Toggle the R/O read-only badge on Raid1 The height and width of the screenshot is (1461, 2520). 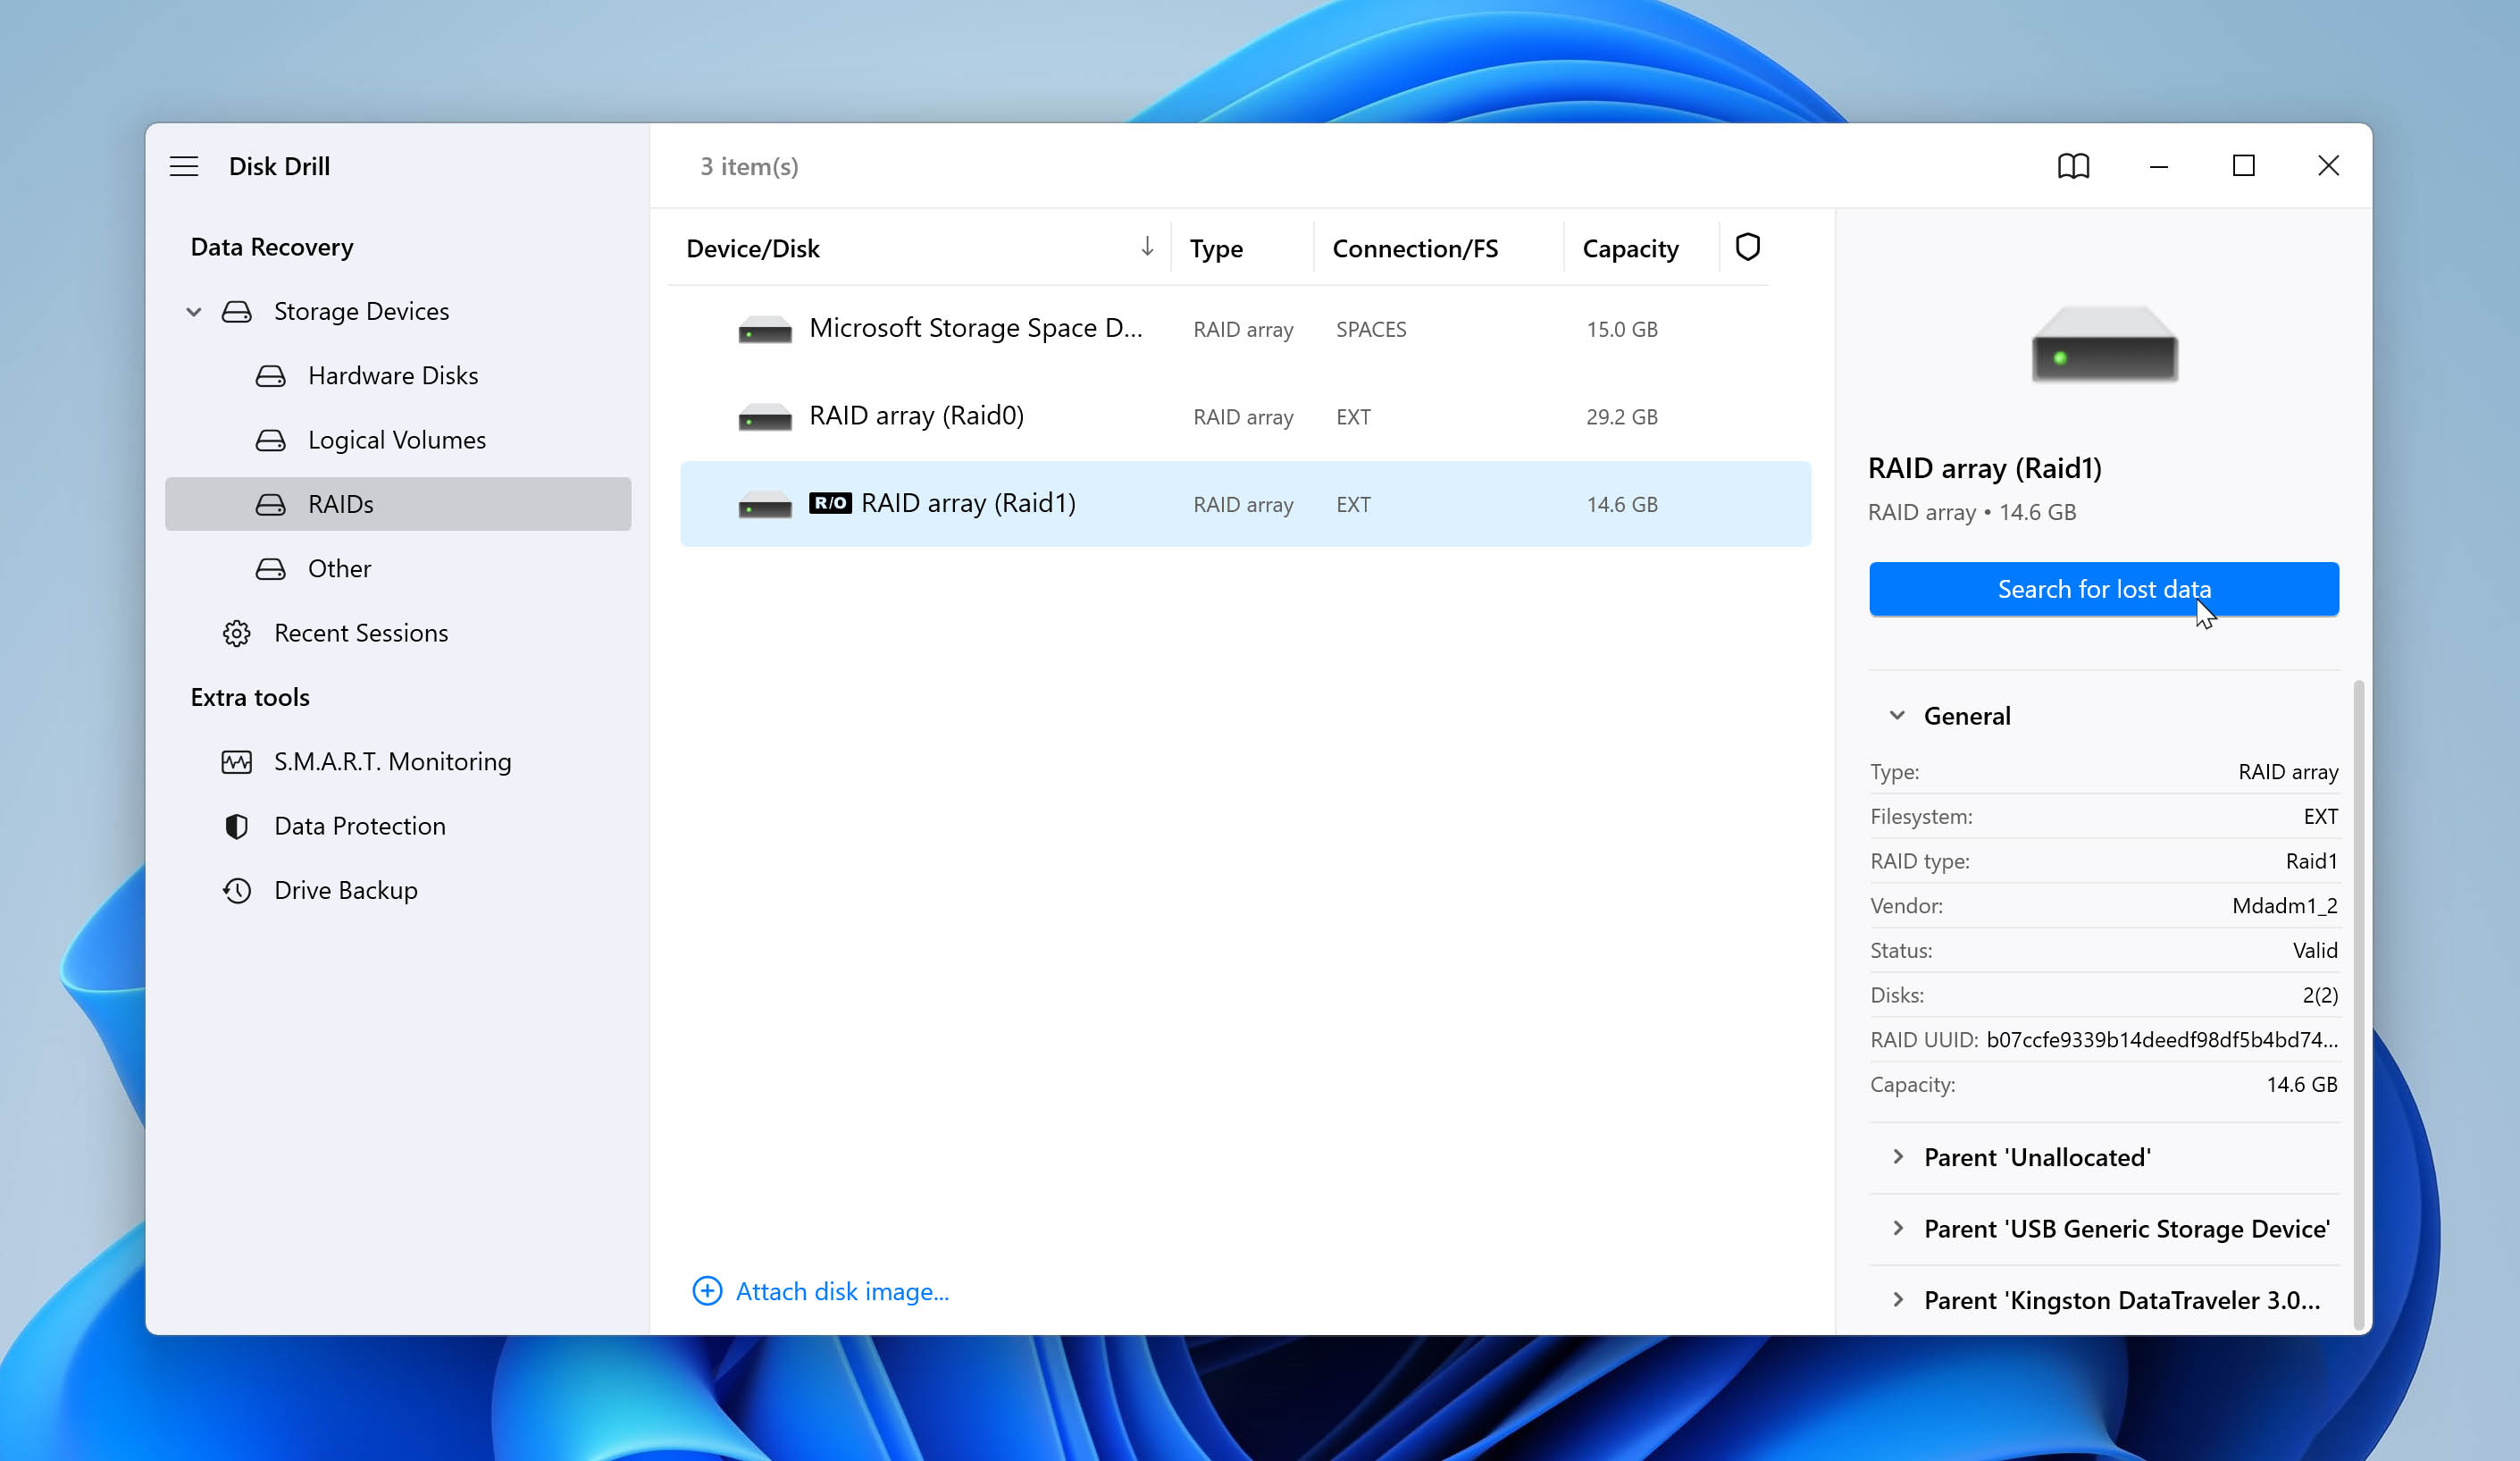[829, 503]
